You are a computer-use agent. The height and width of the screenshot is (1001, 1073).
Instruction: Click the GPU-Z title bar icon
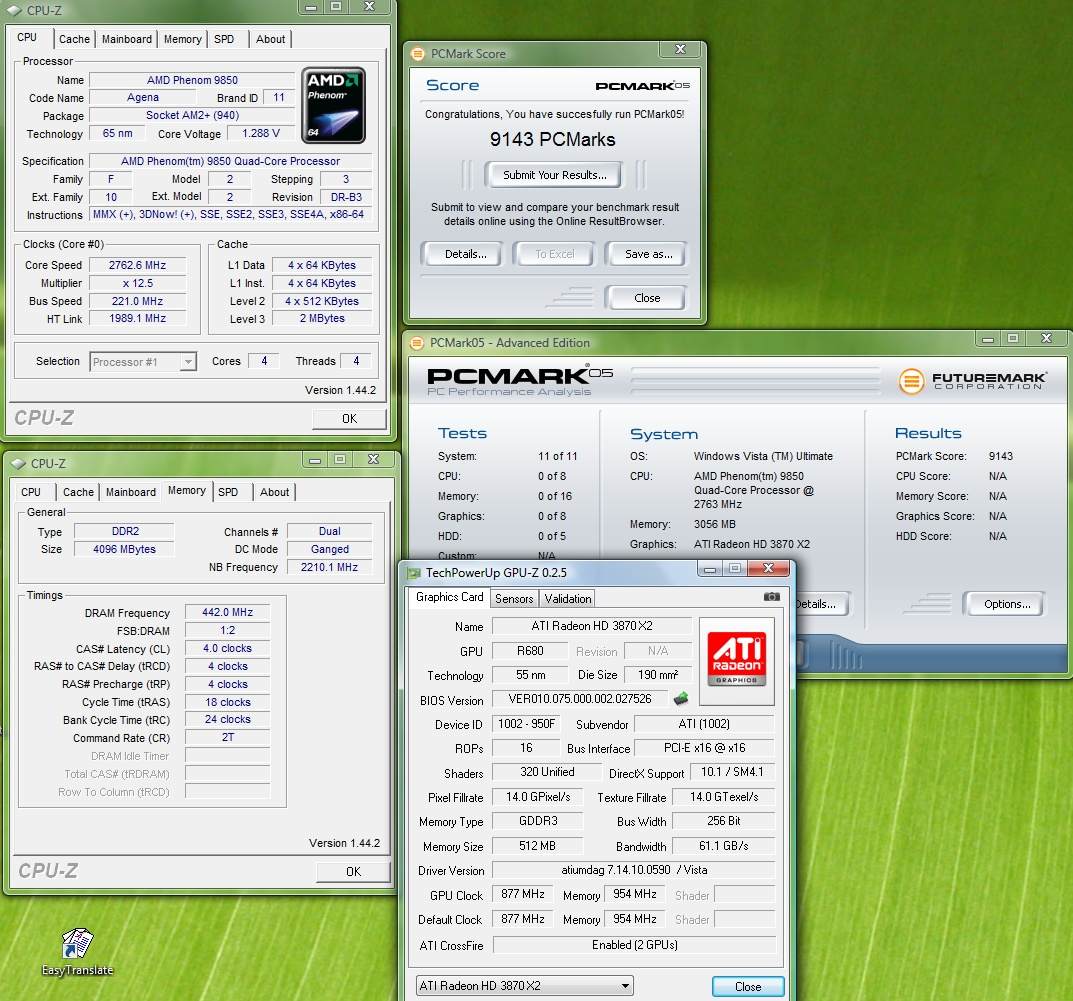coord(413,573)
